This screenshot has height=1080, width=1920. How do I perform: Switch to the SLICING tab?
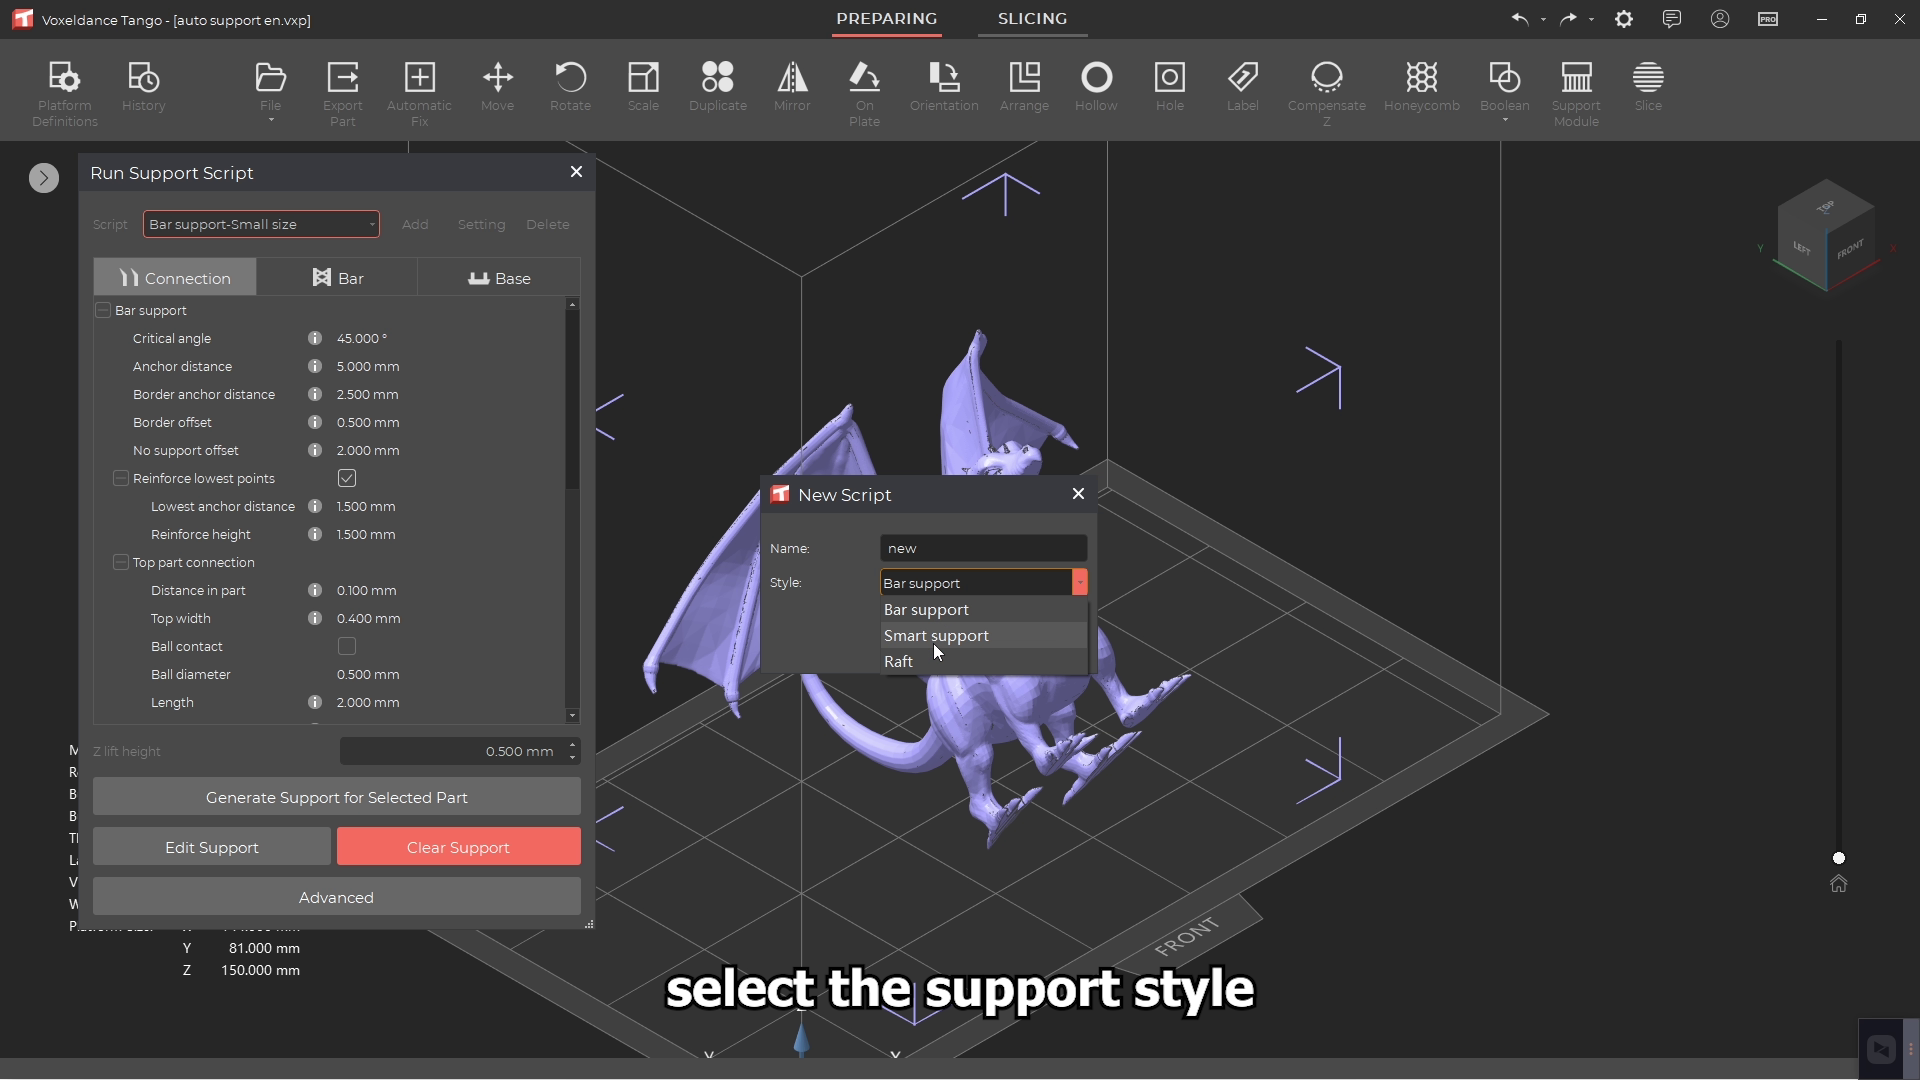tap(1032, 19)
